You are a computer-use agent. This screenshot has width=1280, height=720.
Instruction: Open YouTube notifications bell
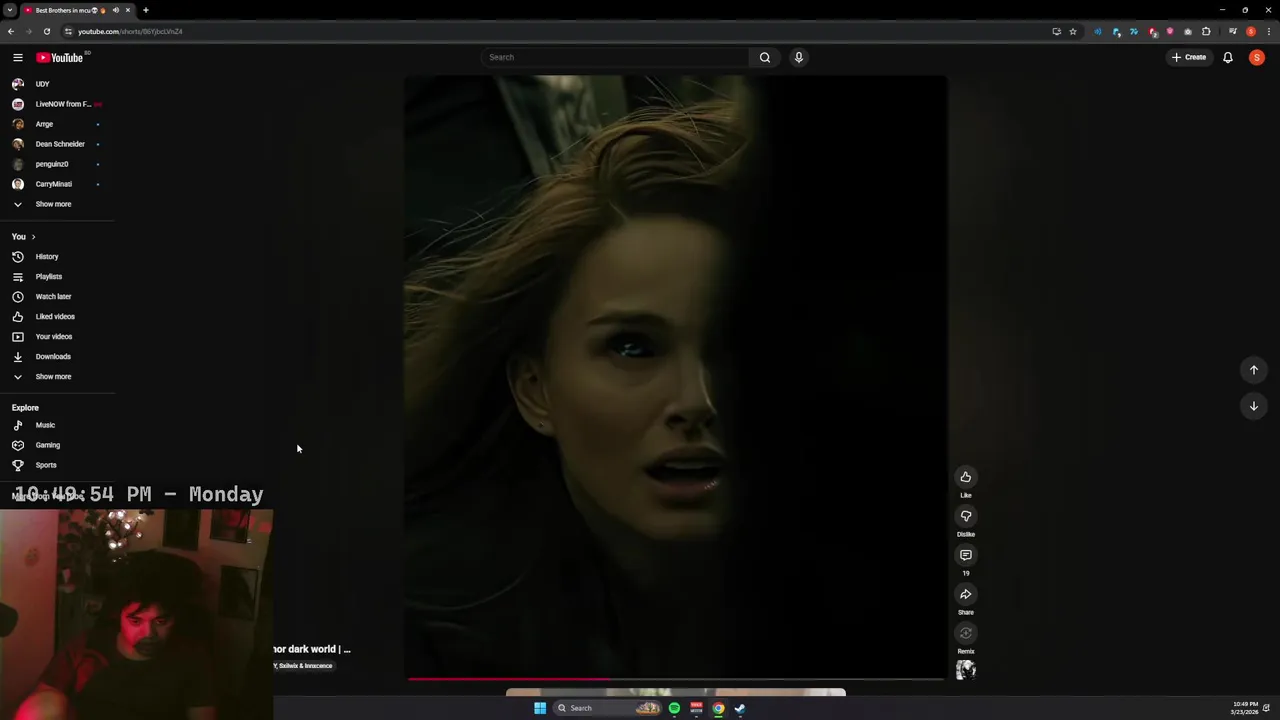(1228, 57)
